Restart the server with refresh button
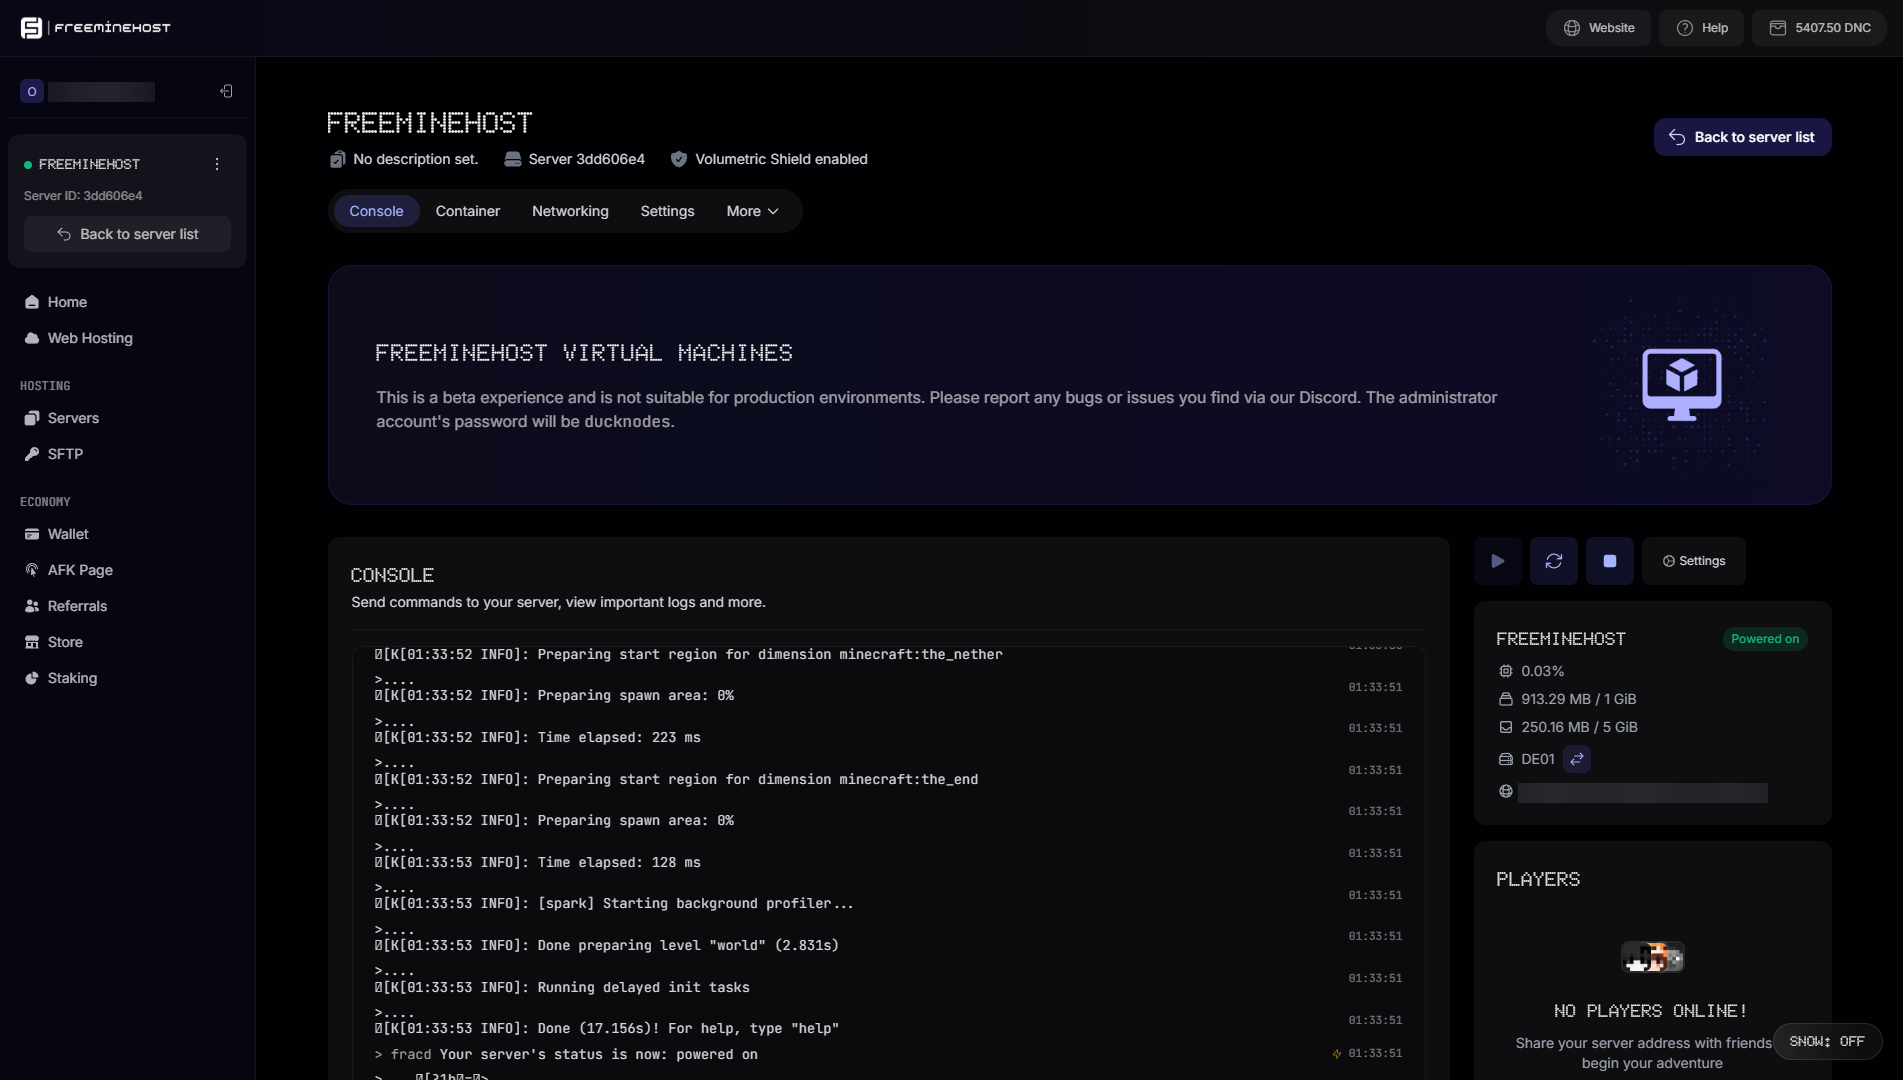The height and width of the screenshot is (1080, 1903). pyautogui.click(x=1553, y=561)
